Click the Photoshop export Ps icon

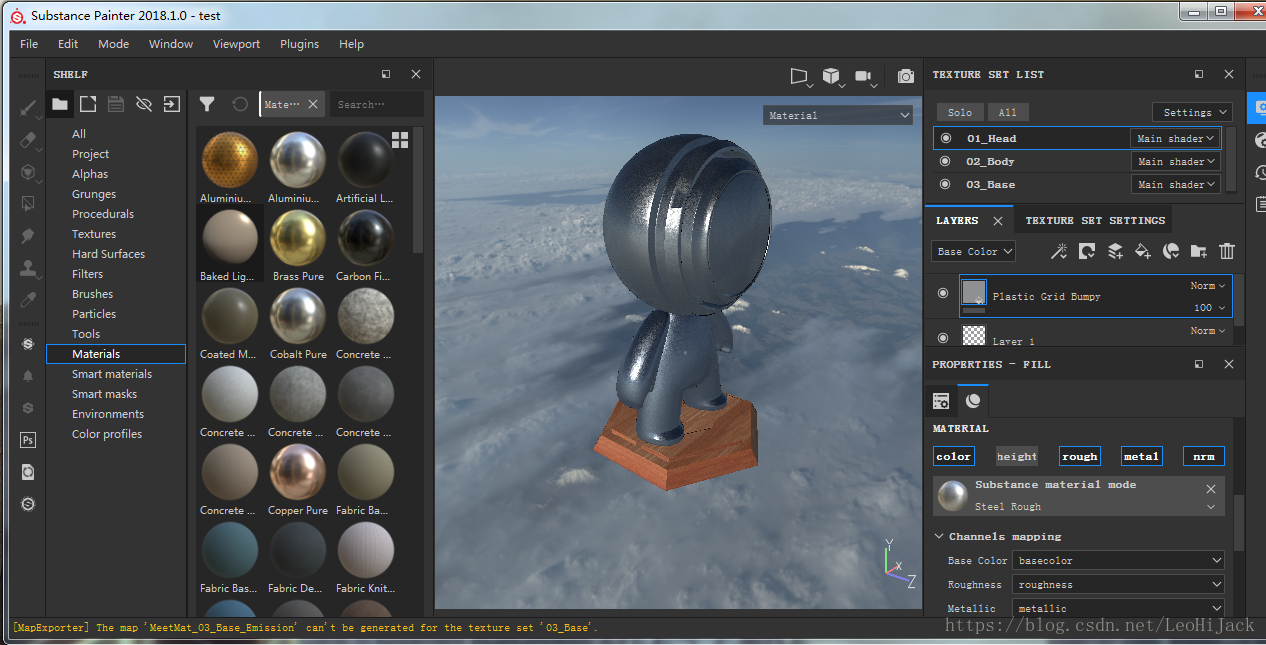point(28,440)
